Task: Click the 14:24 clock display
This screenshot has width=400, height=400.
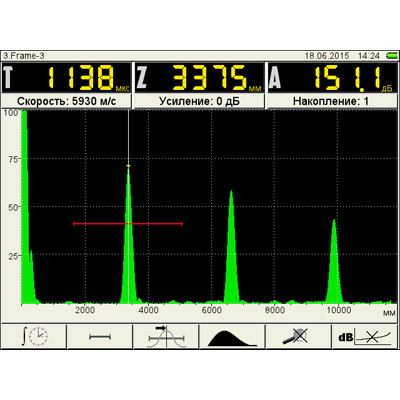Action: [369, 56]
